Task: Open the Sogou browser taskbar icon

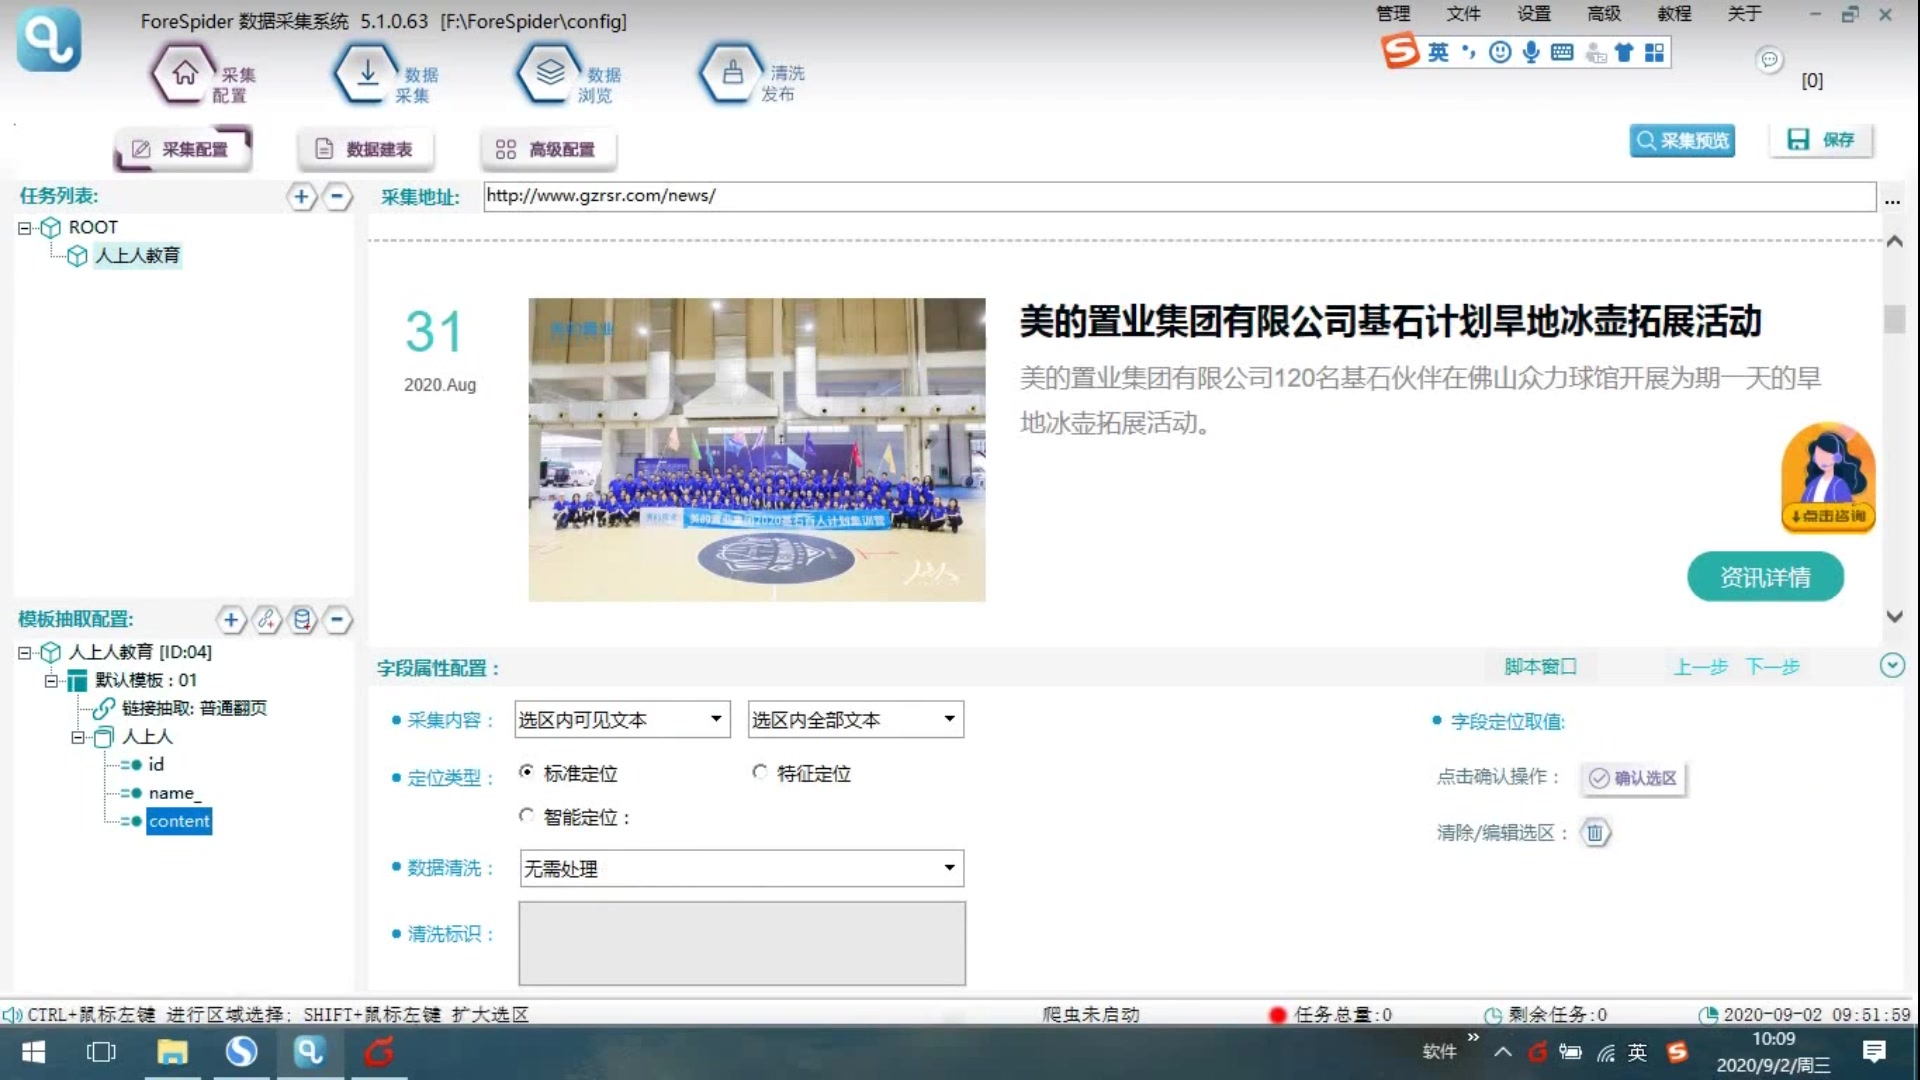Action: tap(241, 1052)
